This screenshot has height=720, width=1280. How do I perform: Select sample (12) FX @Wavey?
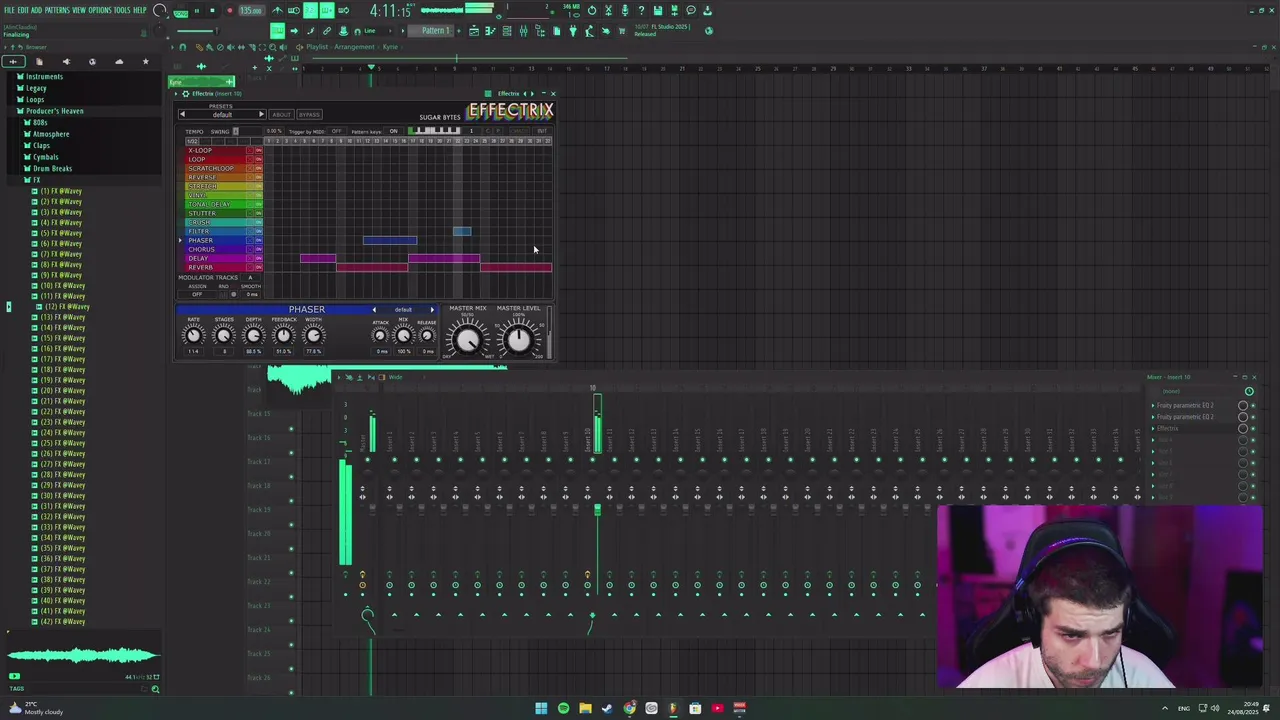(x=66, y=307)
